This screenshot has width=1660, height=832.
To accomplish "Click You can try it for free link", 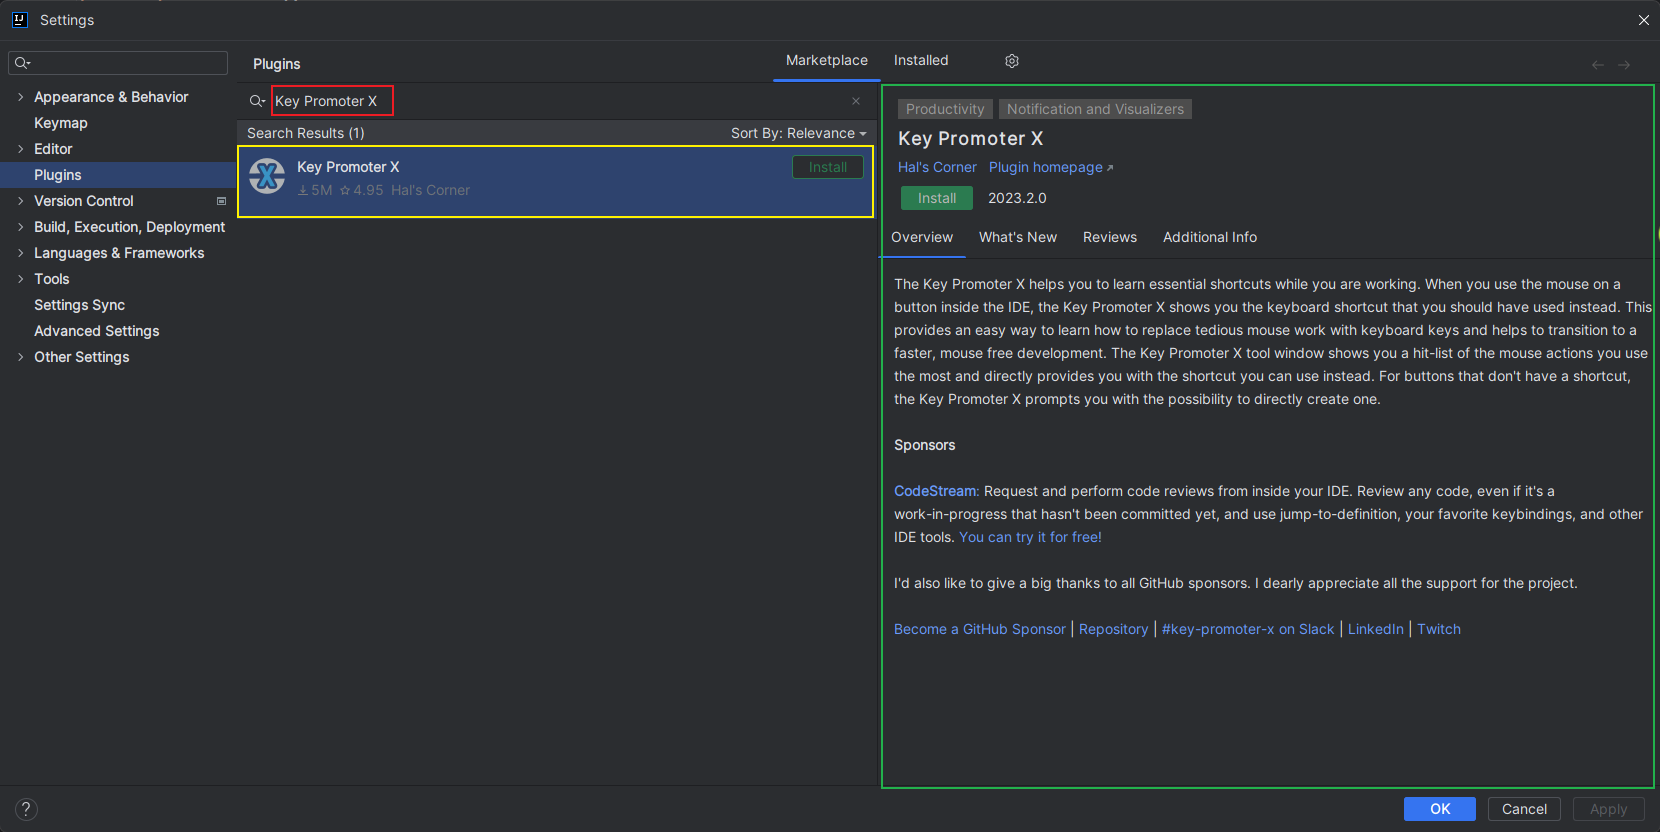I will point(1030,537).
